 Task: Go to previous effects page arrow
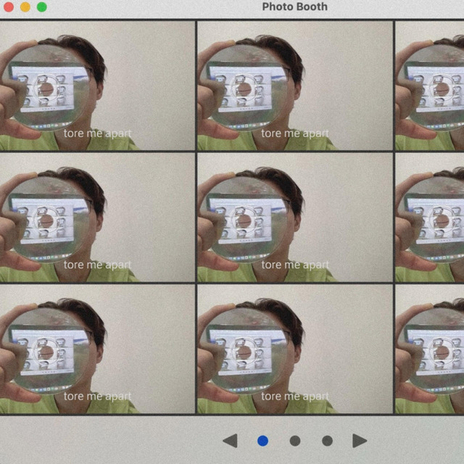tap(230, 441)
